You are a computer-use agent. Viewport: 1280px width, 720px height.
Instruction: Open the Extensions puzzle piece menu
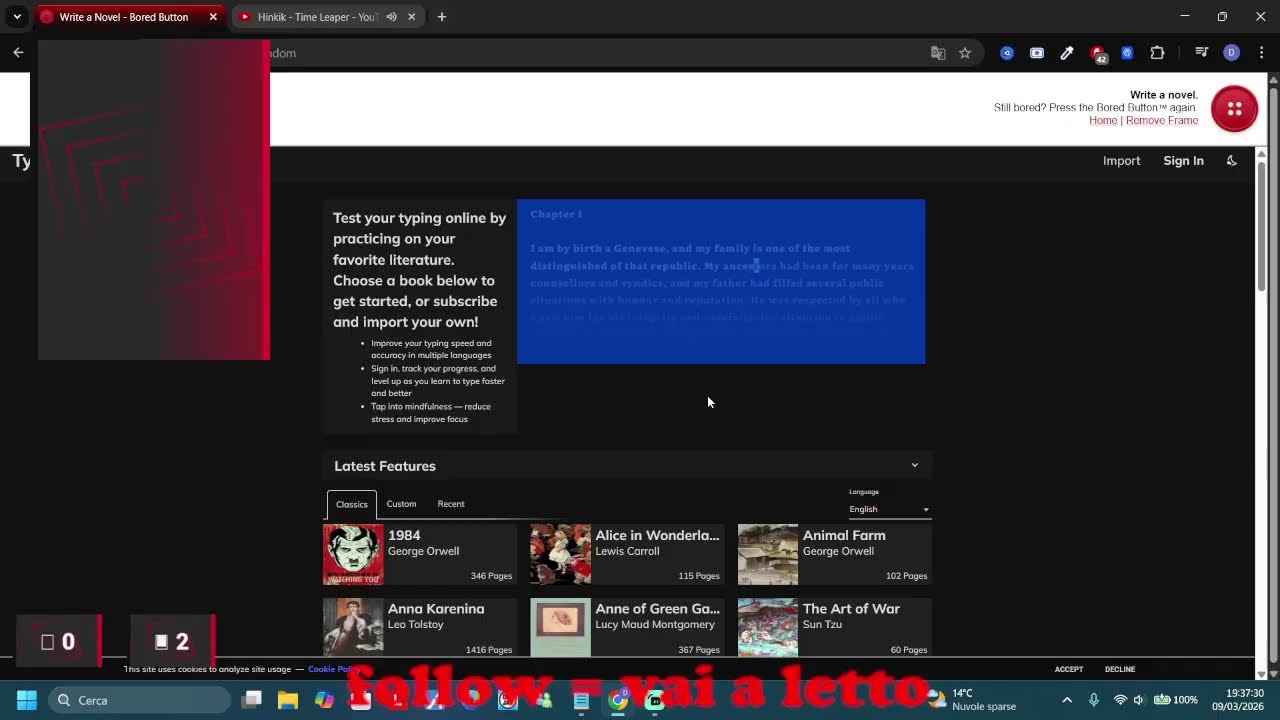click(x=1157, y=53)
